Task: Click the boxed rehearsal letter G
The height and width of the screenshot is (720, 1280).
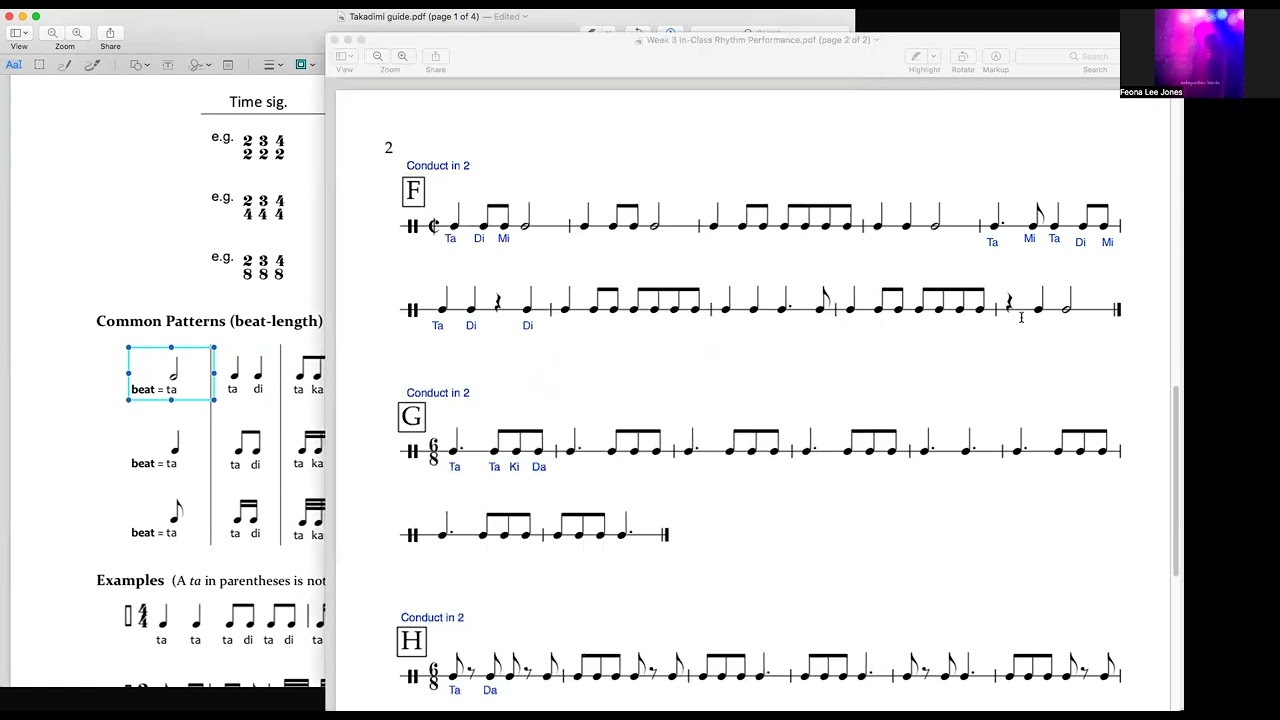Action: point(411,416)
